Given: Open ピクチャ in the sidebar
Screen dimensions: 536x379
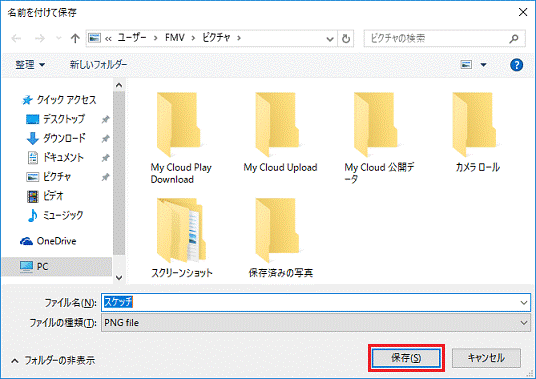Looking at the screenshot, I should point(49,177).
